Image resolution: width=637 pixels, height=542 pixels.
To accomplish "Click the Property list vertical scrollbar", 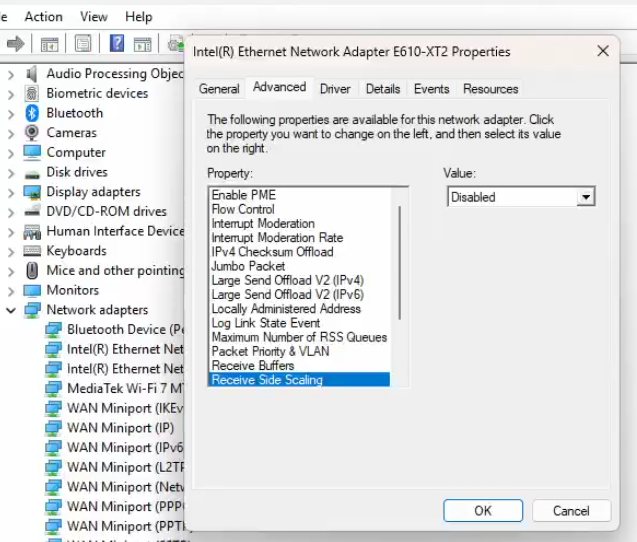I will pos(399,263).
